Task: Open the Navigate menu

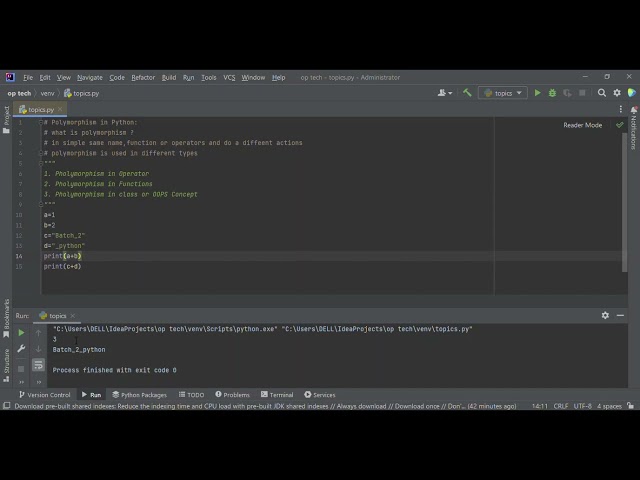Action: click(x=90, y=77)
